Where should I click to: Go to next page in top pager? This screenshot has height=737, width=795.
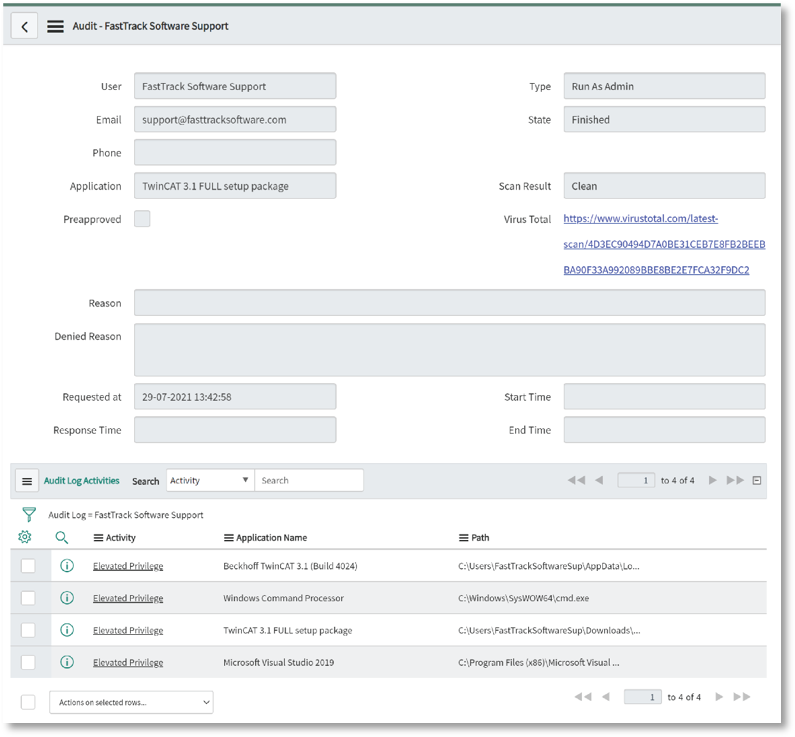coord(712,480)
